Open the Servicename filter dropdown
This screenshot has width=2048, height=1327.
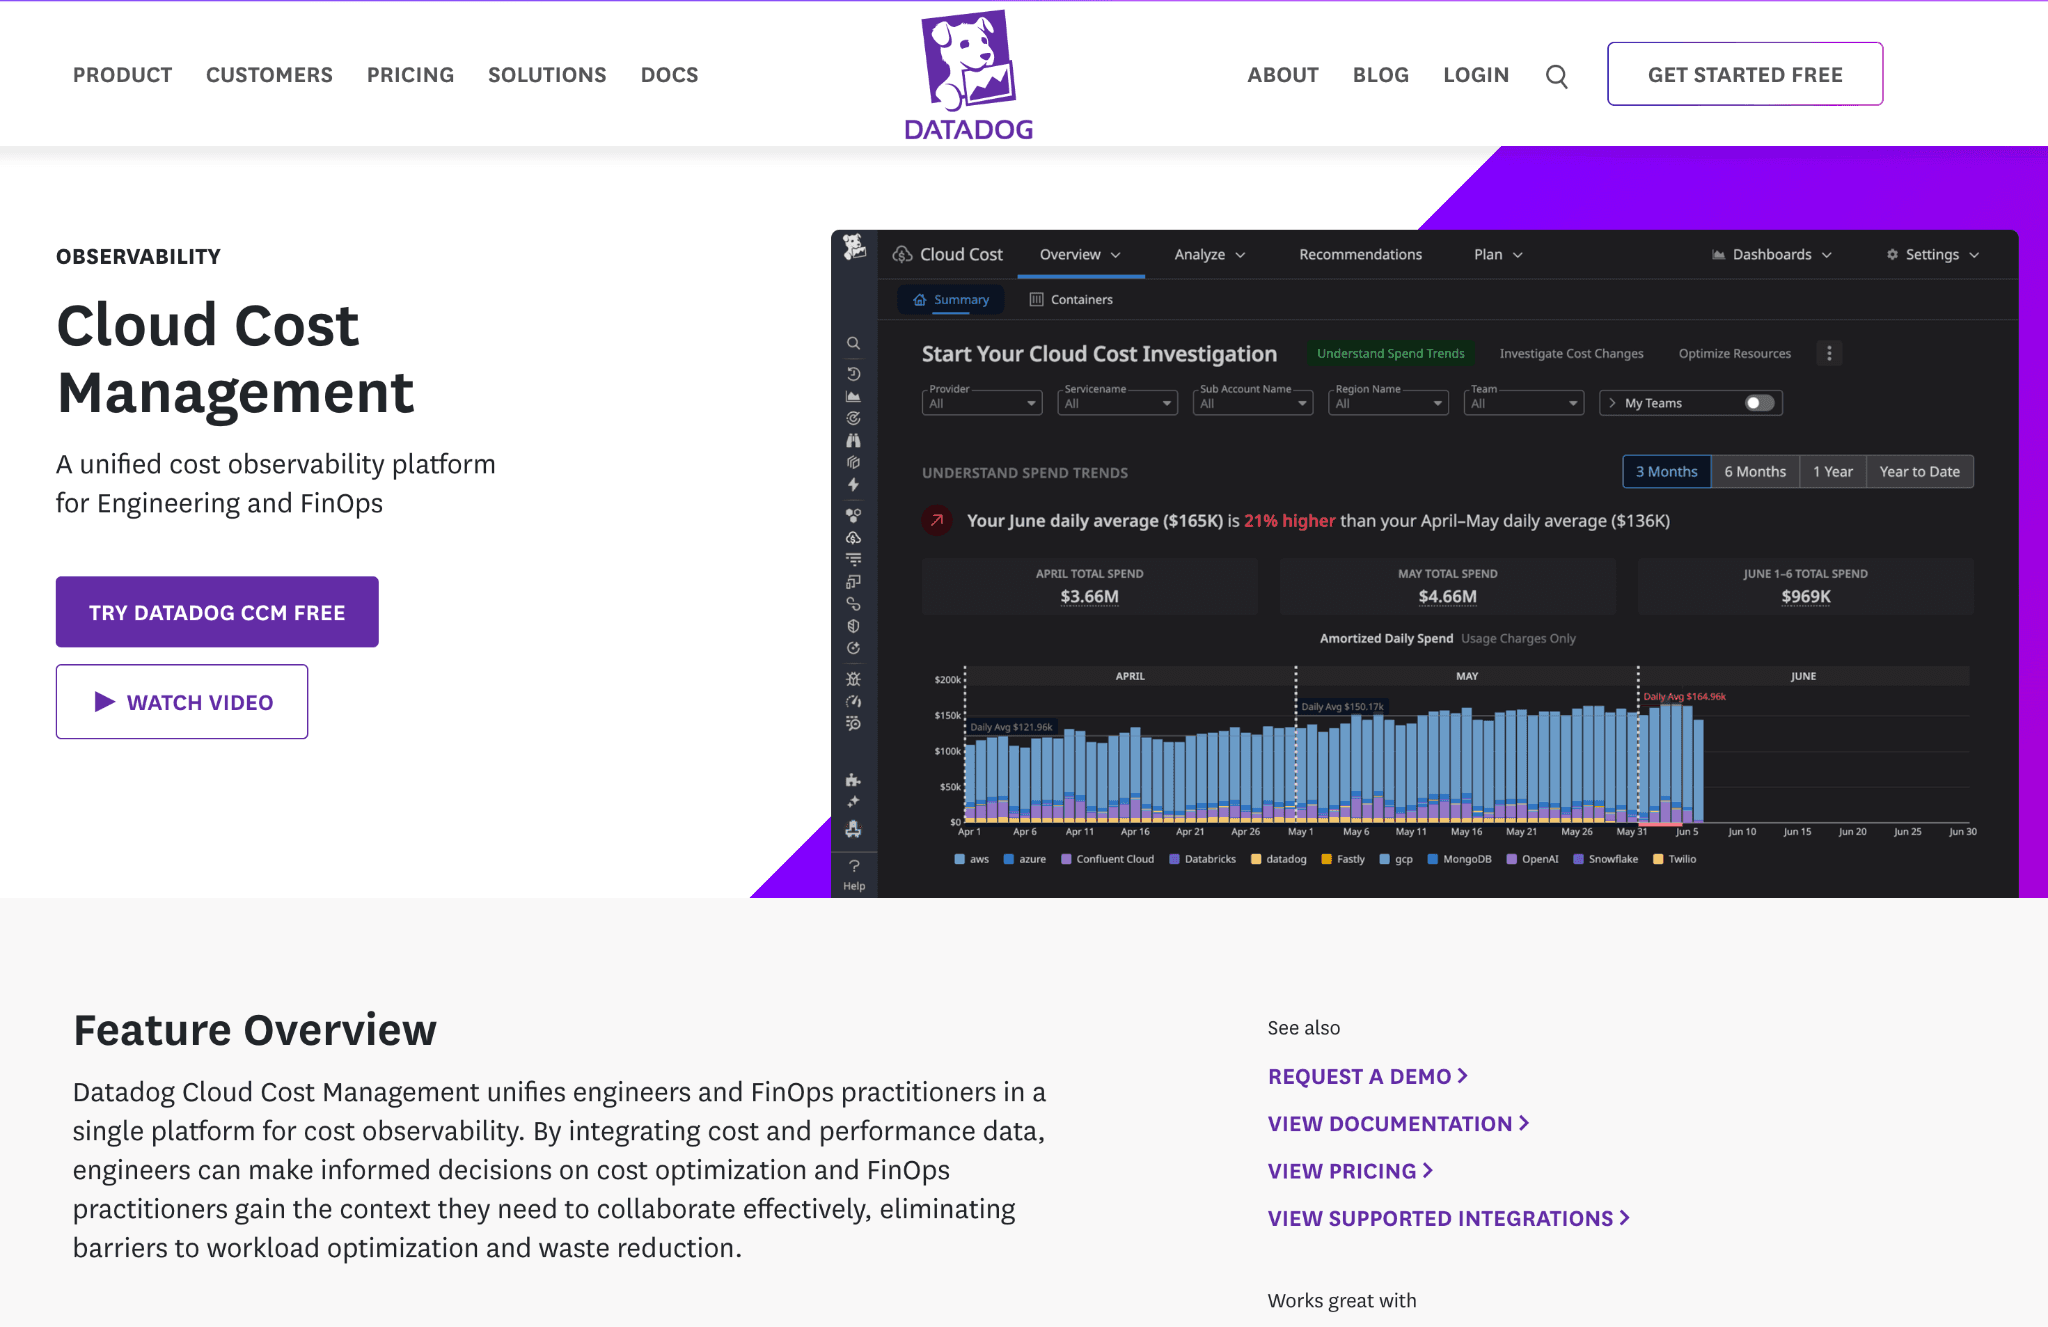[1117, 403]
